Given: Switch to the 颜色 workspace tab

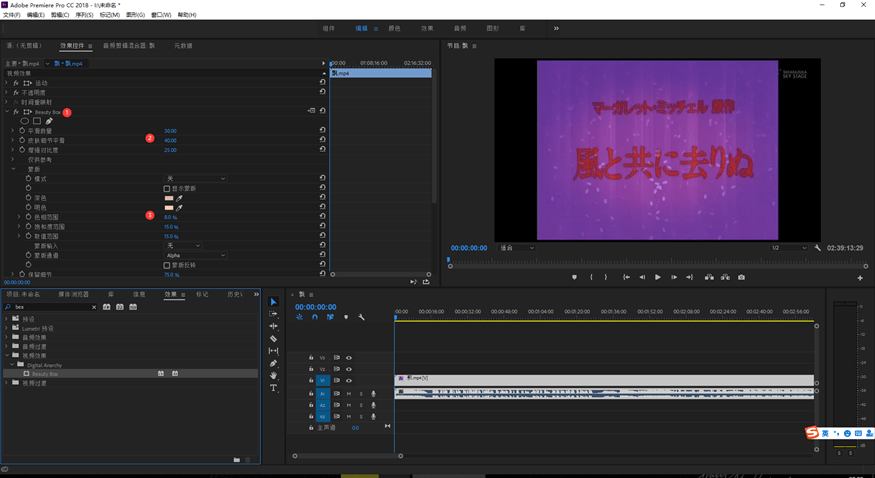Looking at the screenshot, I should [x=394, y=28].
